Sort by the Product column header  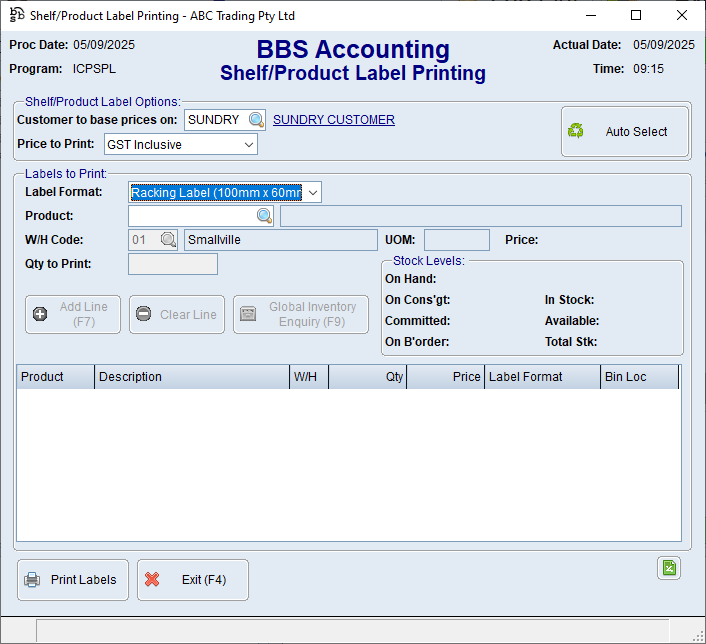[56, 377]
